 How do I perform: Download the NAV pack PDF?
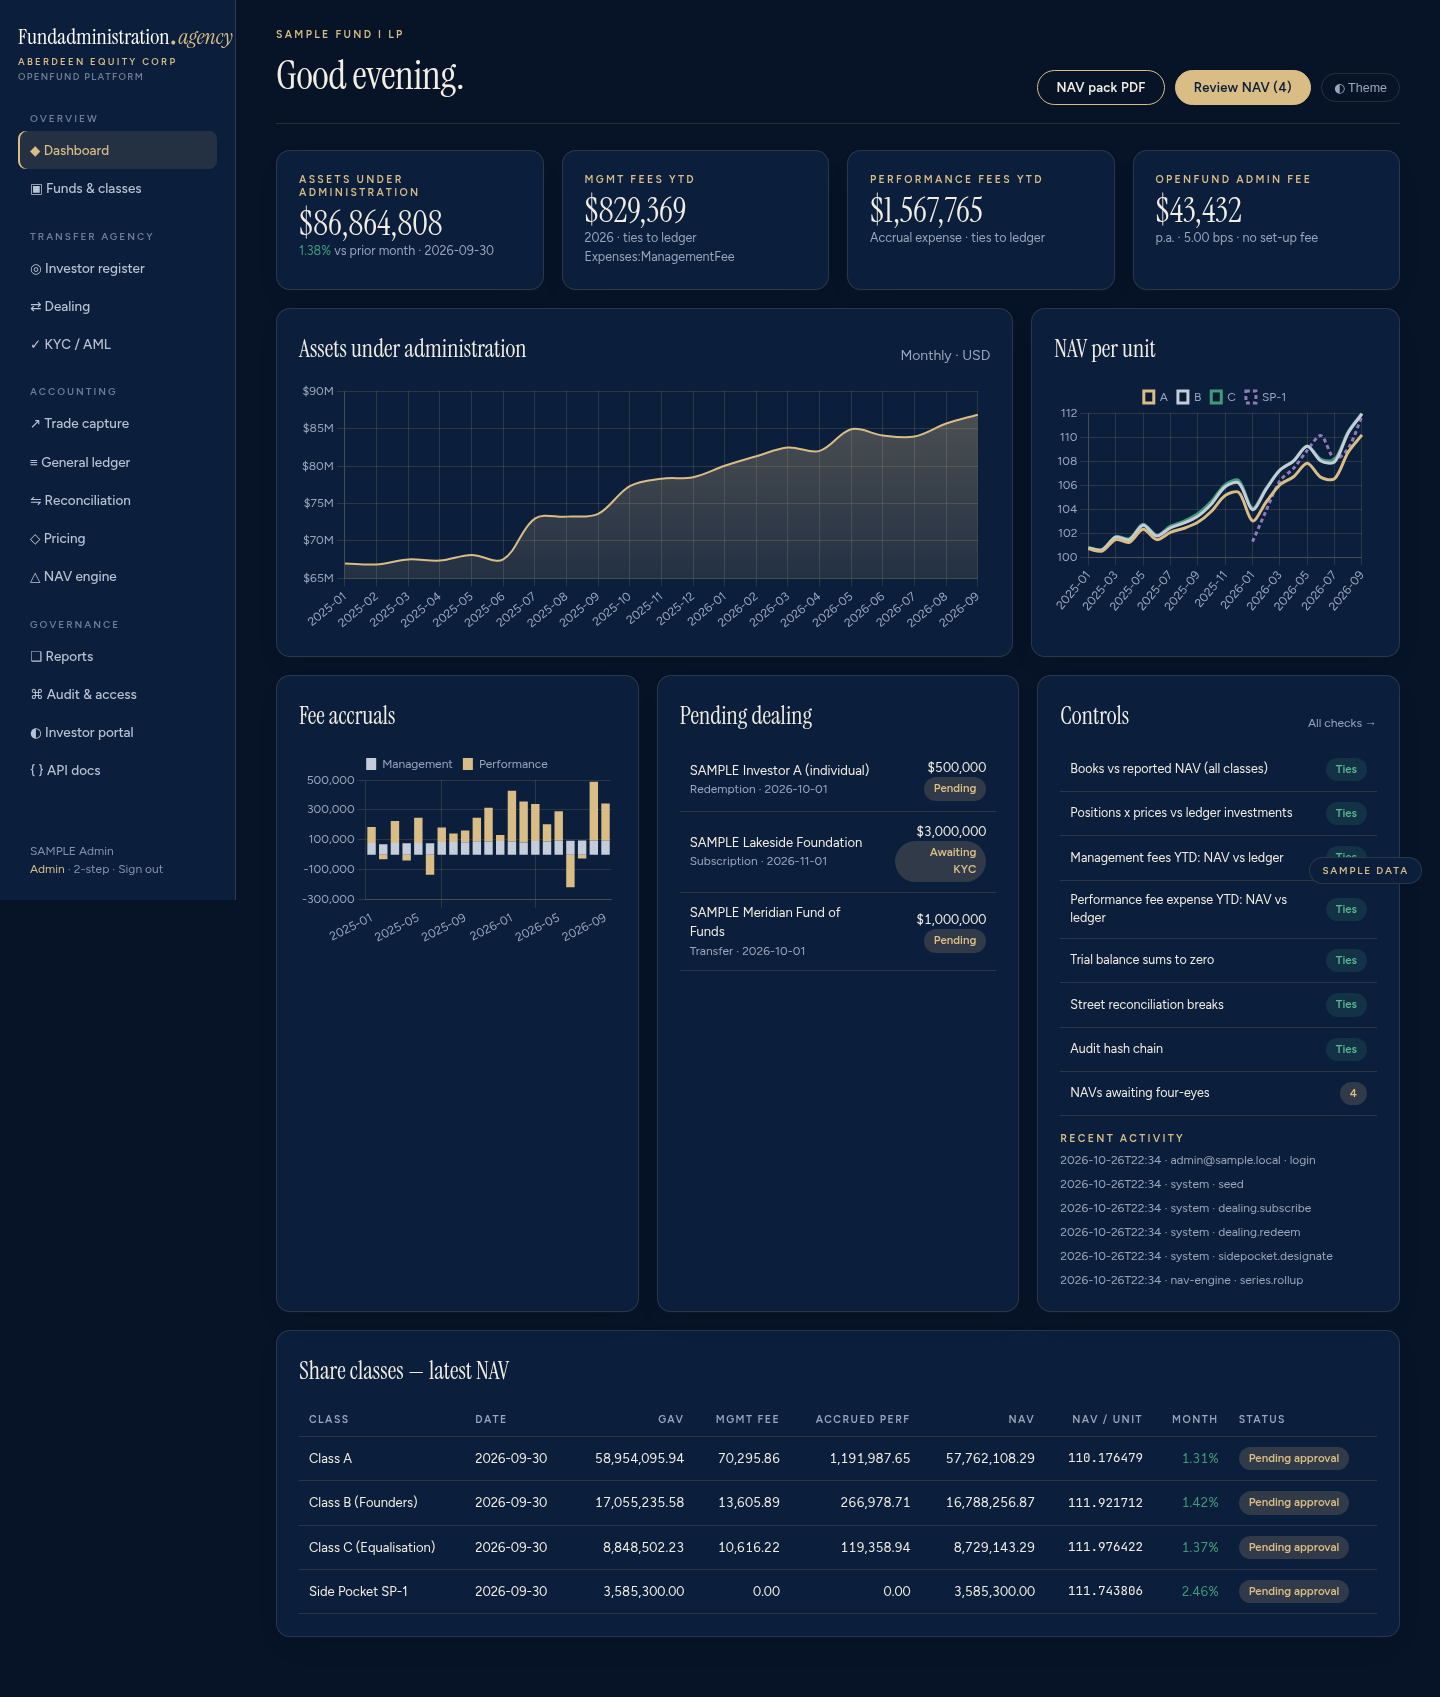1101,87
